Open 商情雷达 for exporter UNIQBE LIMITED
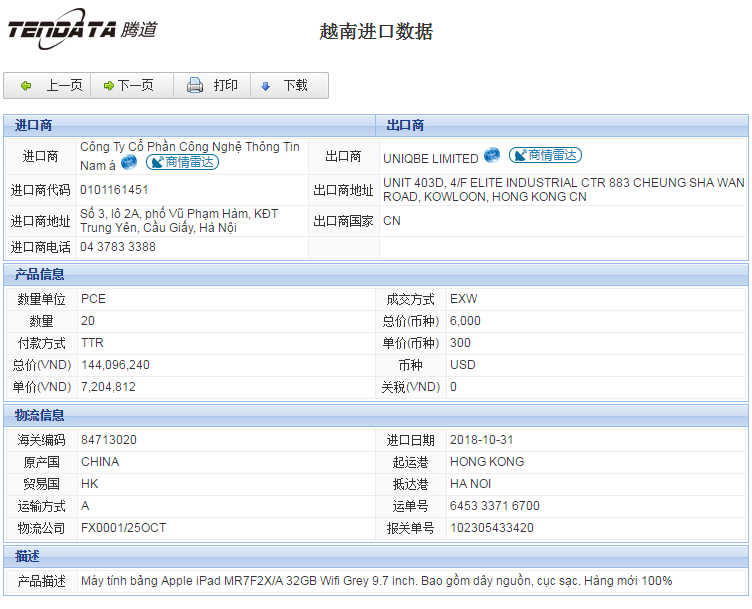 [x=545, y=156]
